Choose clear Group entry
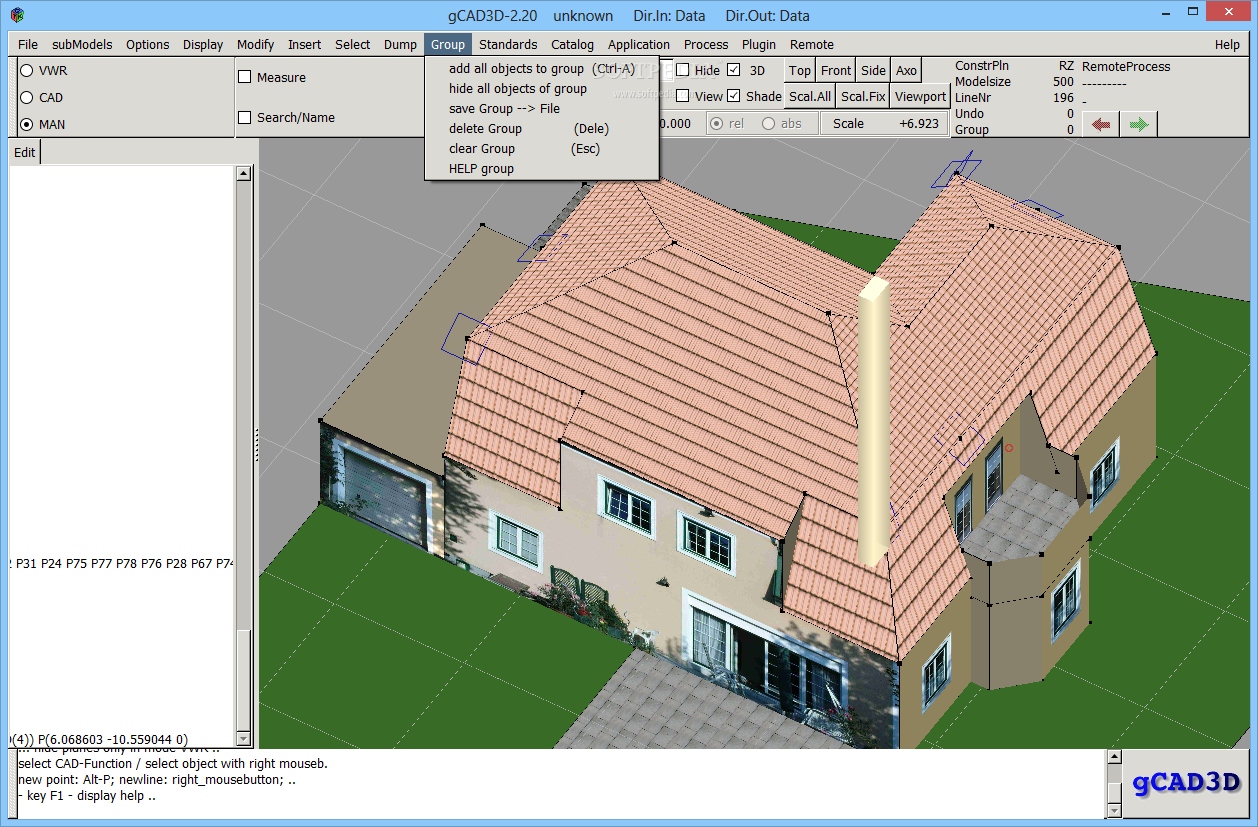This screenshot has height=827, width=1258. (541, 149)
